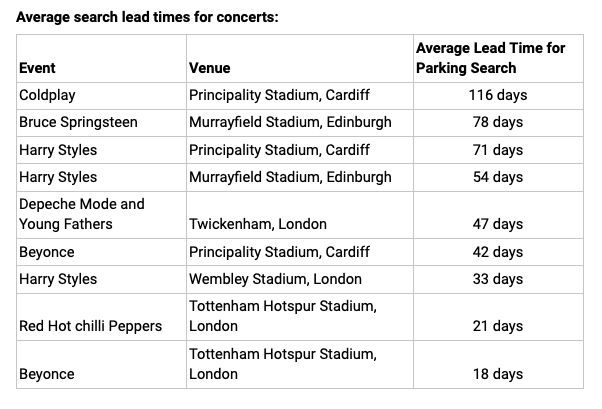Select the Venue column header
The image size is (602, 409).
pyautogui.click(x=209, y=68)
